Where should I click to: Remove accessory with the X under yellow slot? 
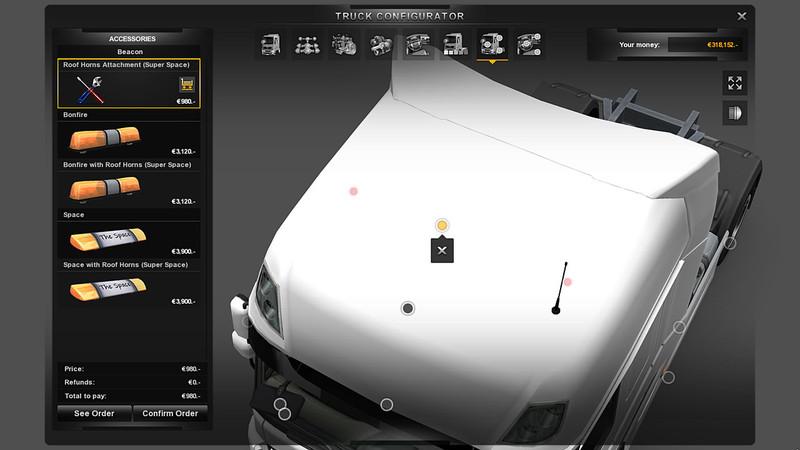[442, 250]
